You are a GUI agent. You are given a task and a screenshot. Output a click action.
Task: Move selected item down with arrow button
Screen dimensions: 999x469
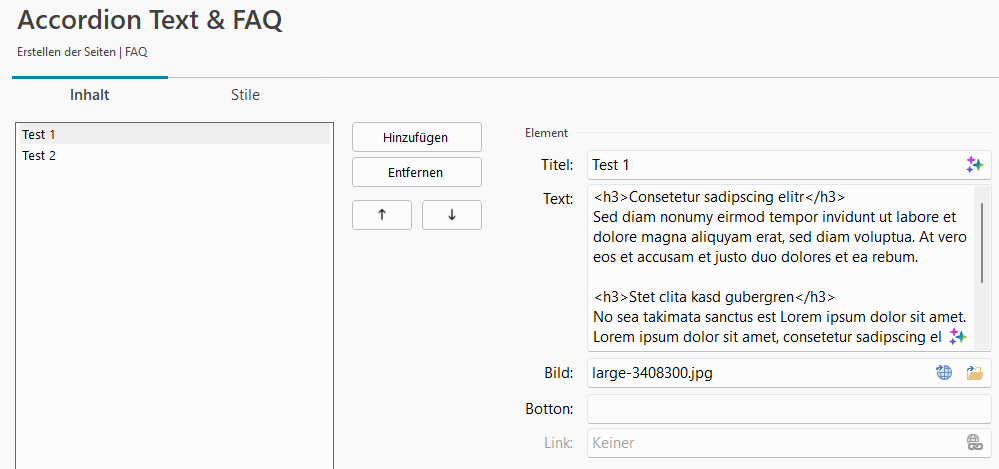451,215
